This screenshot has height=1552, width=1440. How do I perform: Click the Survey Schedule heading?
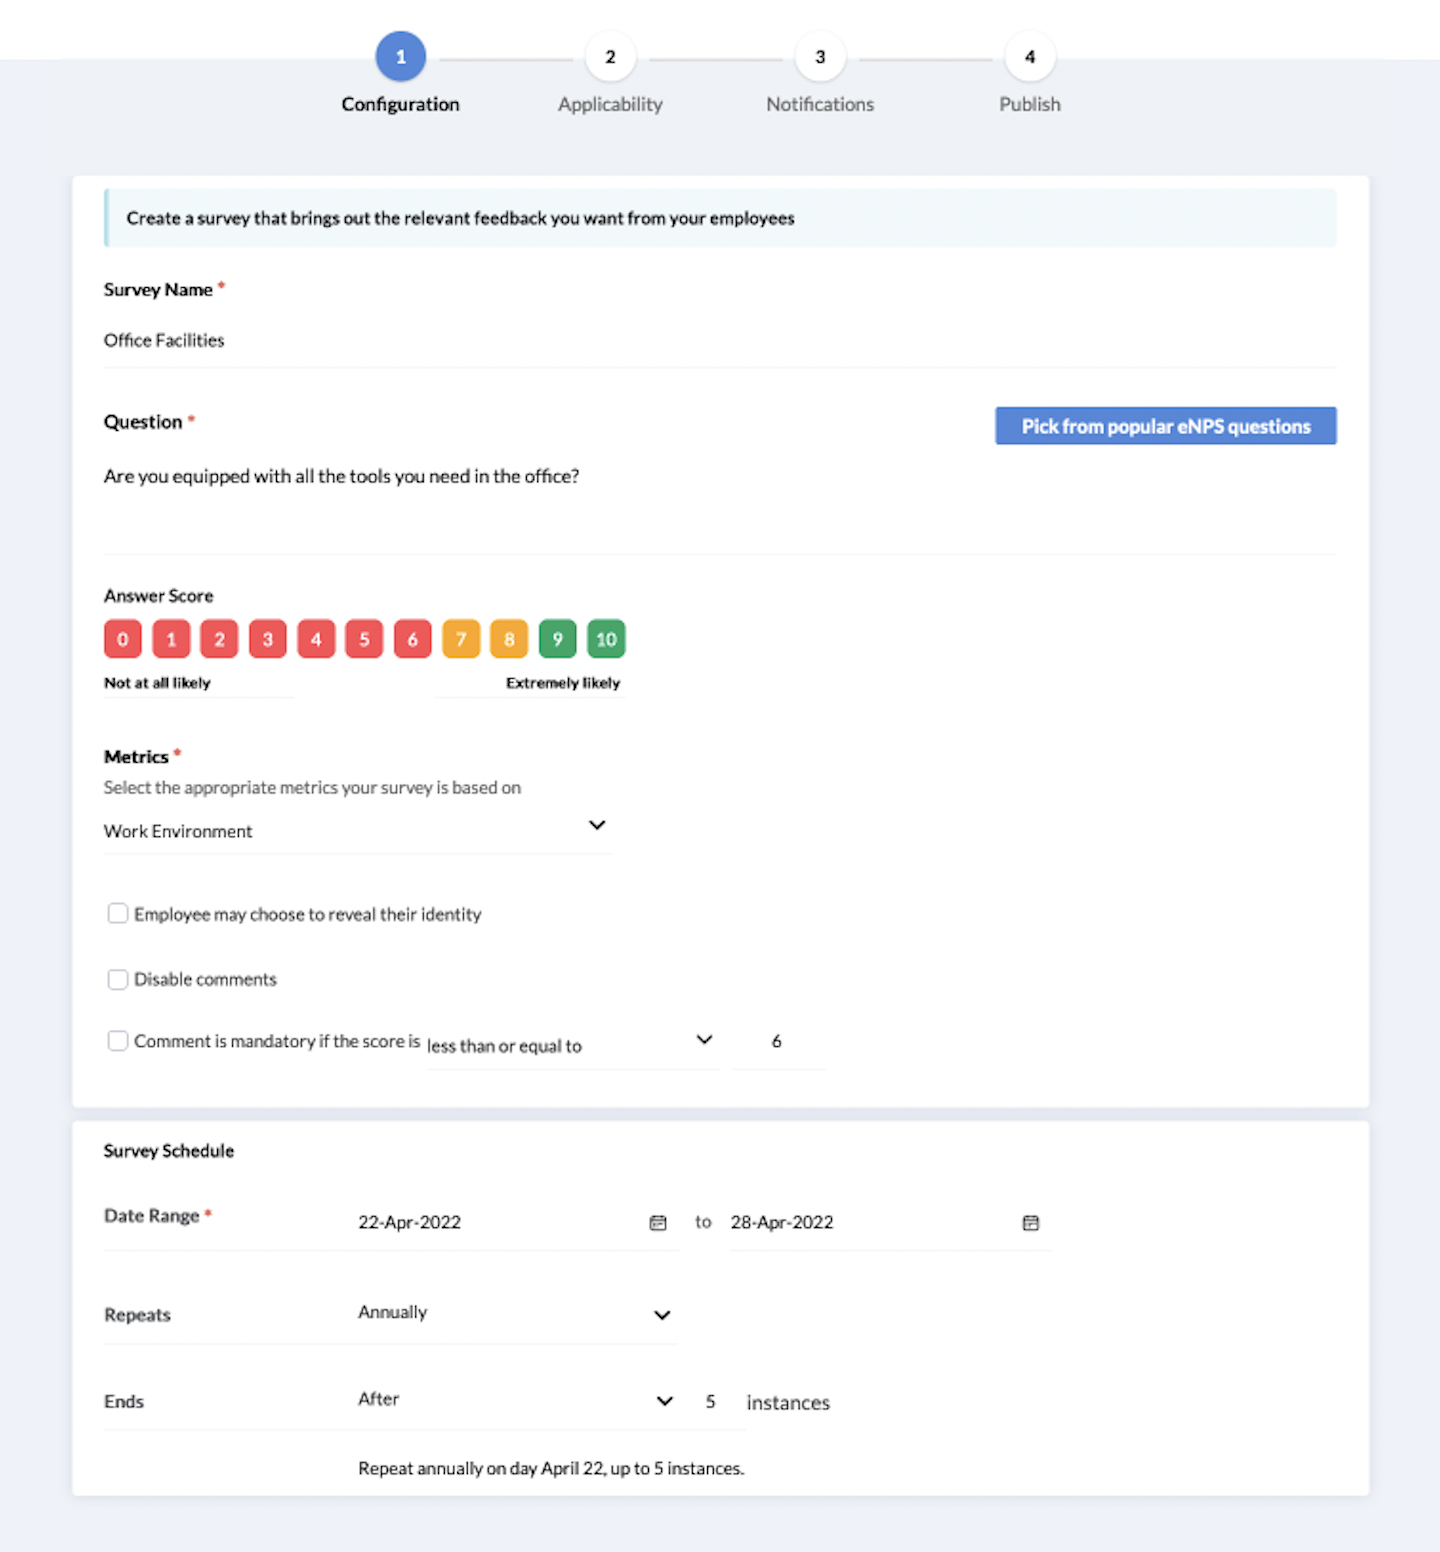pos(169,1151)
